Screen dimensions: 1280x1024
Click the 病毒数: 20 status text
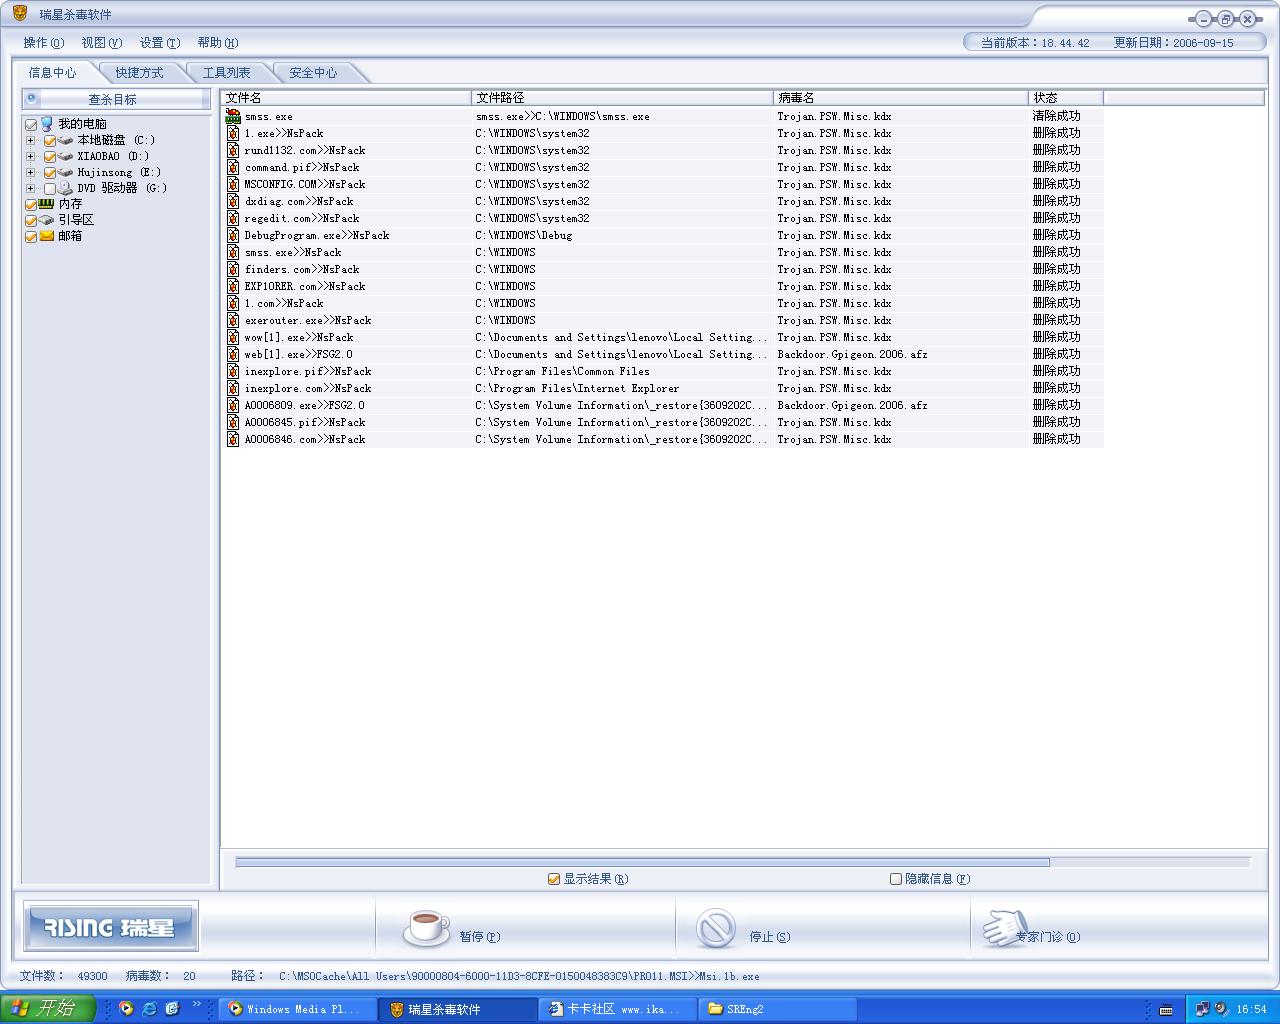point(161,976)
